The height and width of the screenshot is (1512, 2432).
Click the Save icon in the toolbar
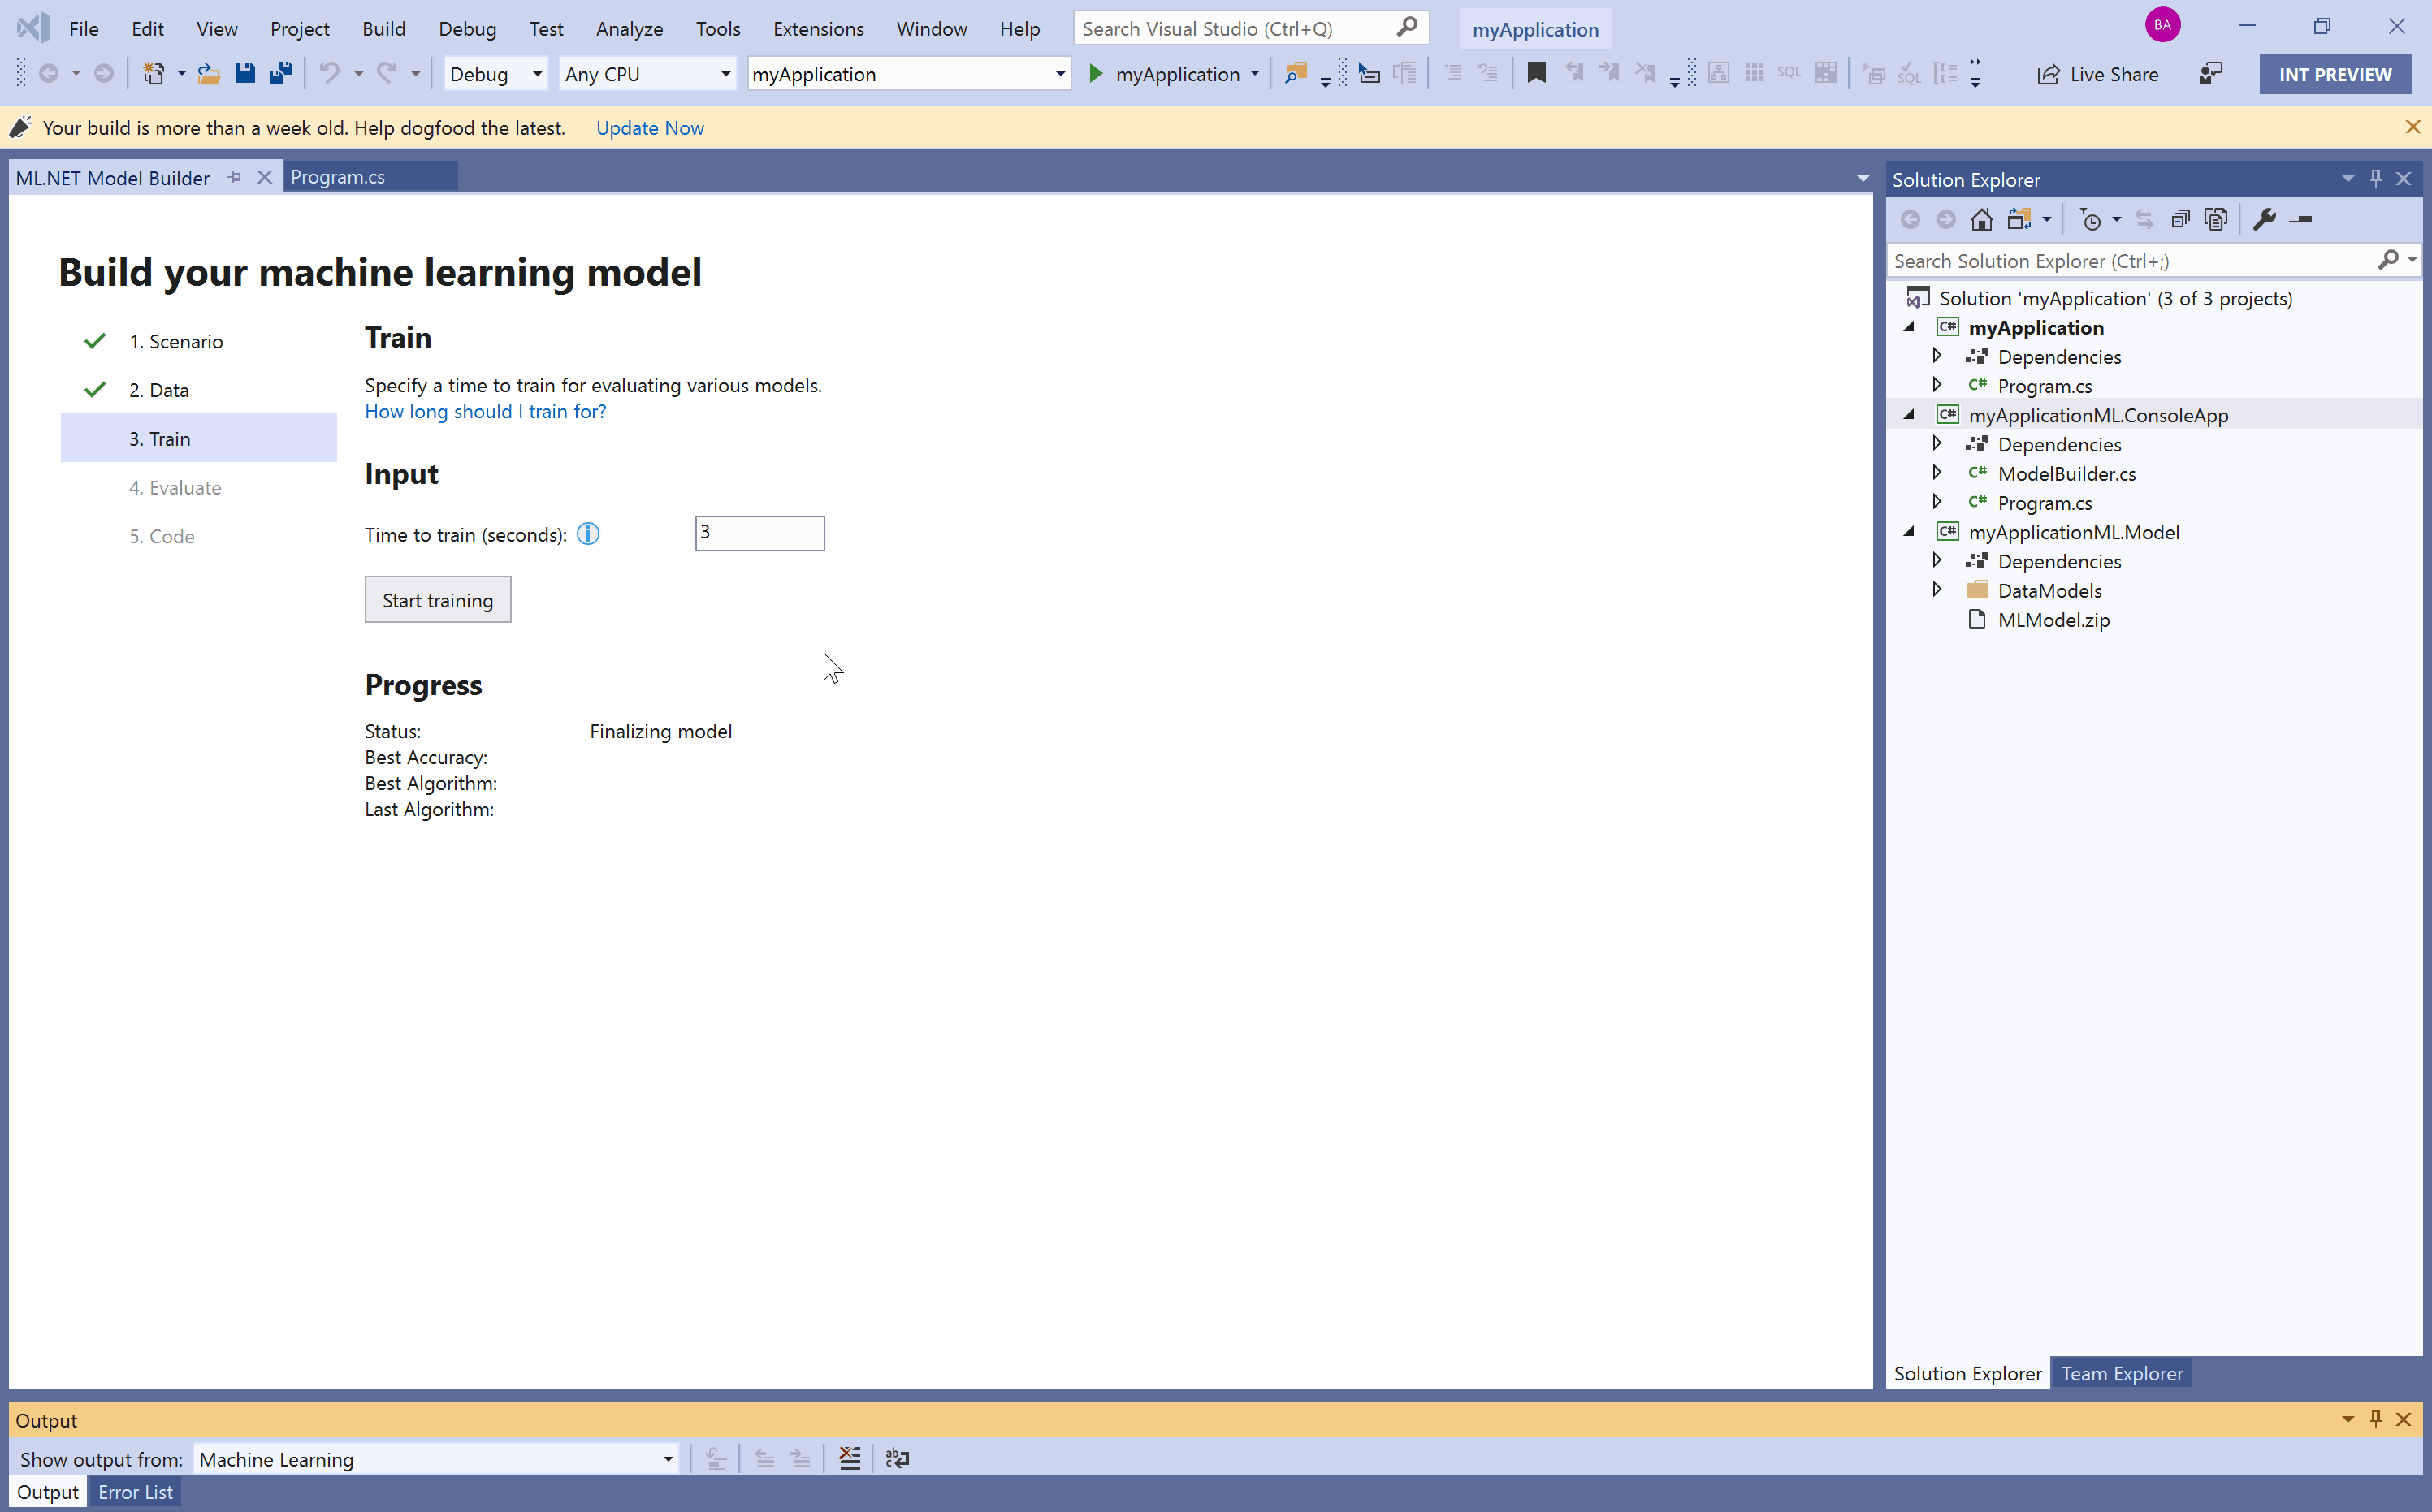(x=245, y=73)
